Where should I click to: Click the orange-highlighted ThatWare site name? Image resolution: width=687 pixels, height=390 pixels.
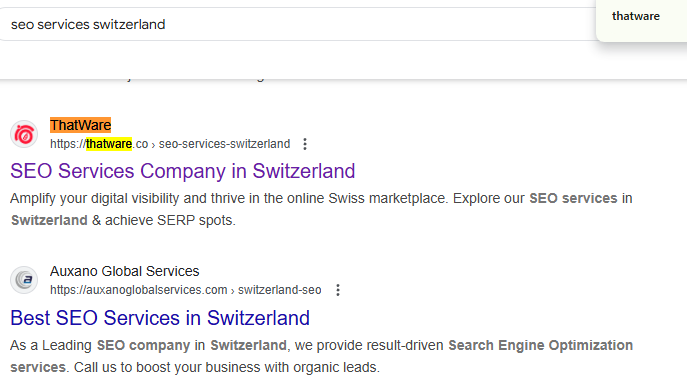(x=81, y=125)
